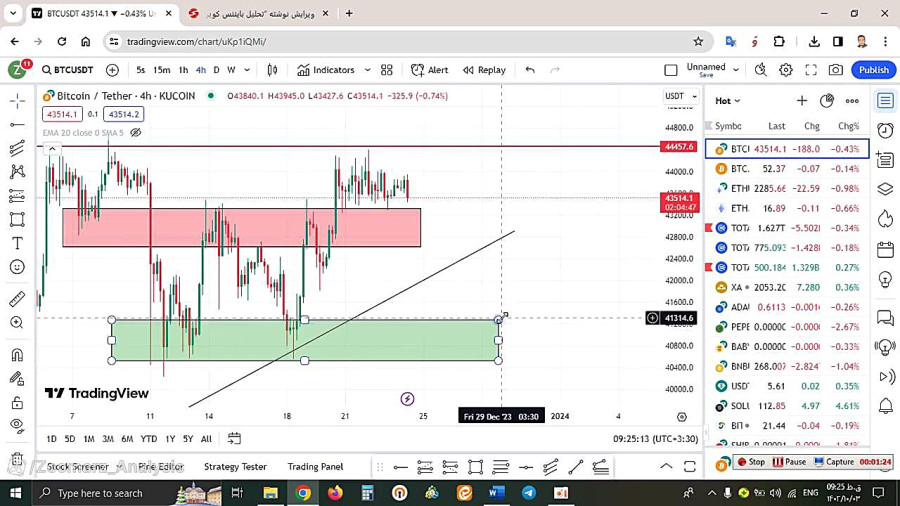The image size is (900, 506).
Task: Toggle magnet mode on the drawing toolbar
Action: coord(17,355)
